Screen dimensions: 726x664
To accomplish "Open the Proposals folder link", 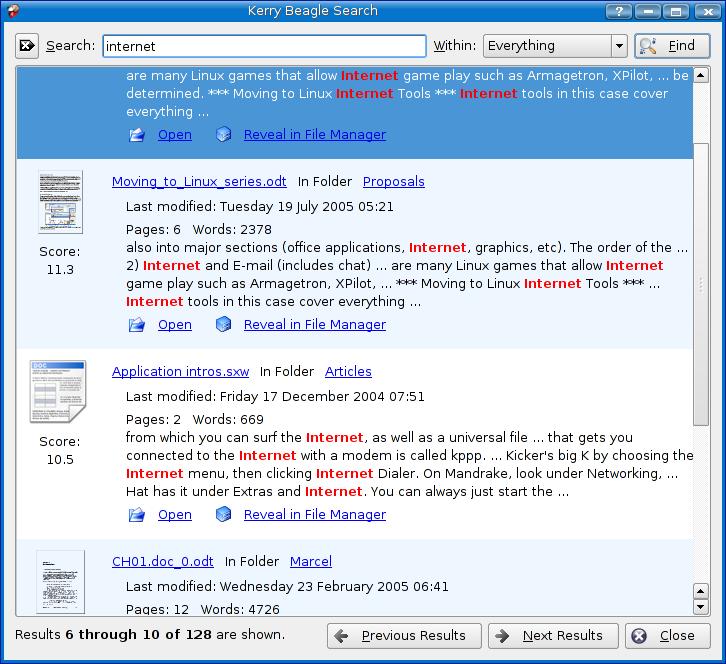I will (393, 181).
